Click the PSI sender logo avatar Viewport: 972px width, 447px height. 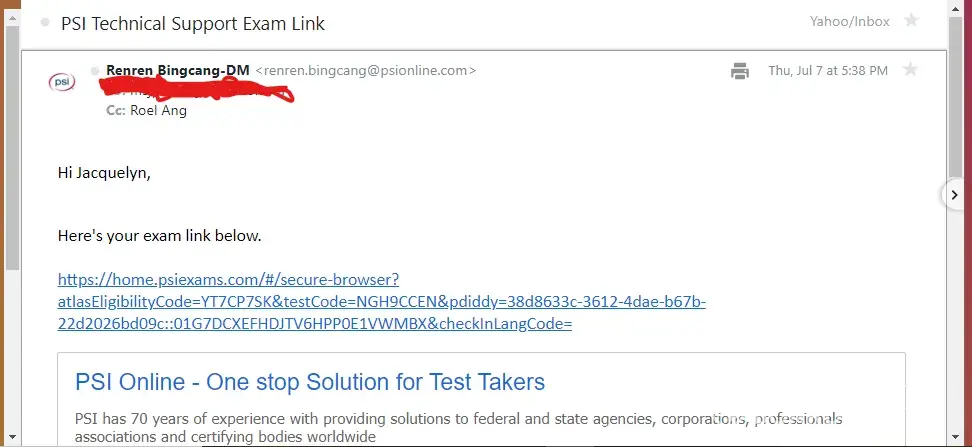point(62,82)
